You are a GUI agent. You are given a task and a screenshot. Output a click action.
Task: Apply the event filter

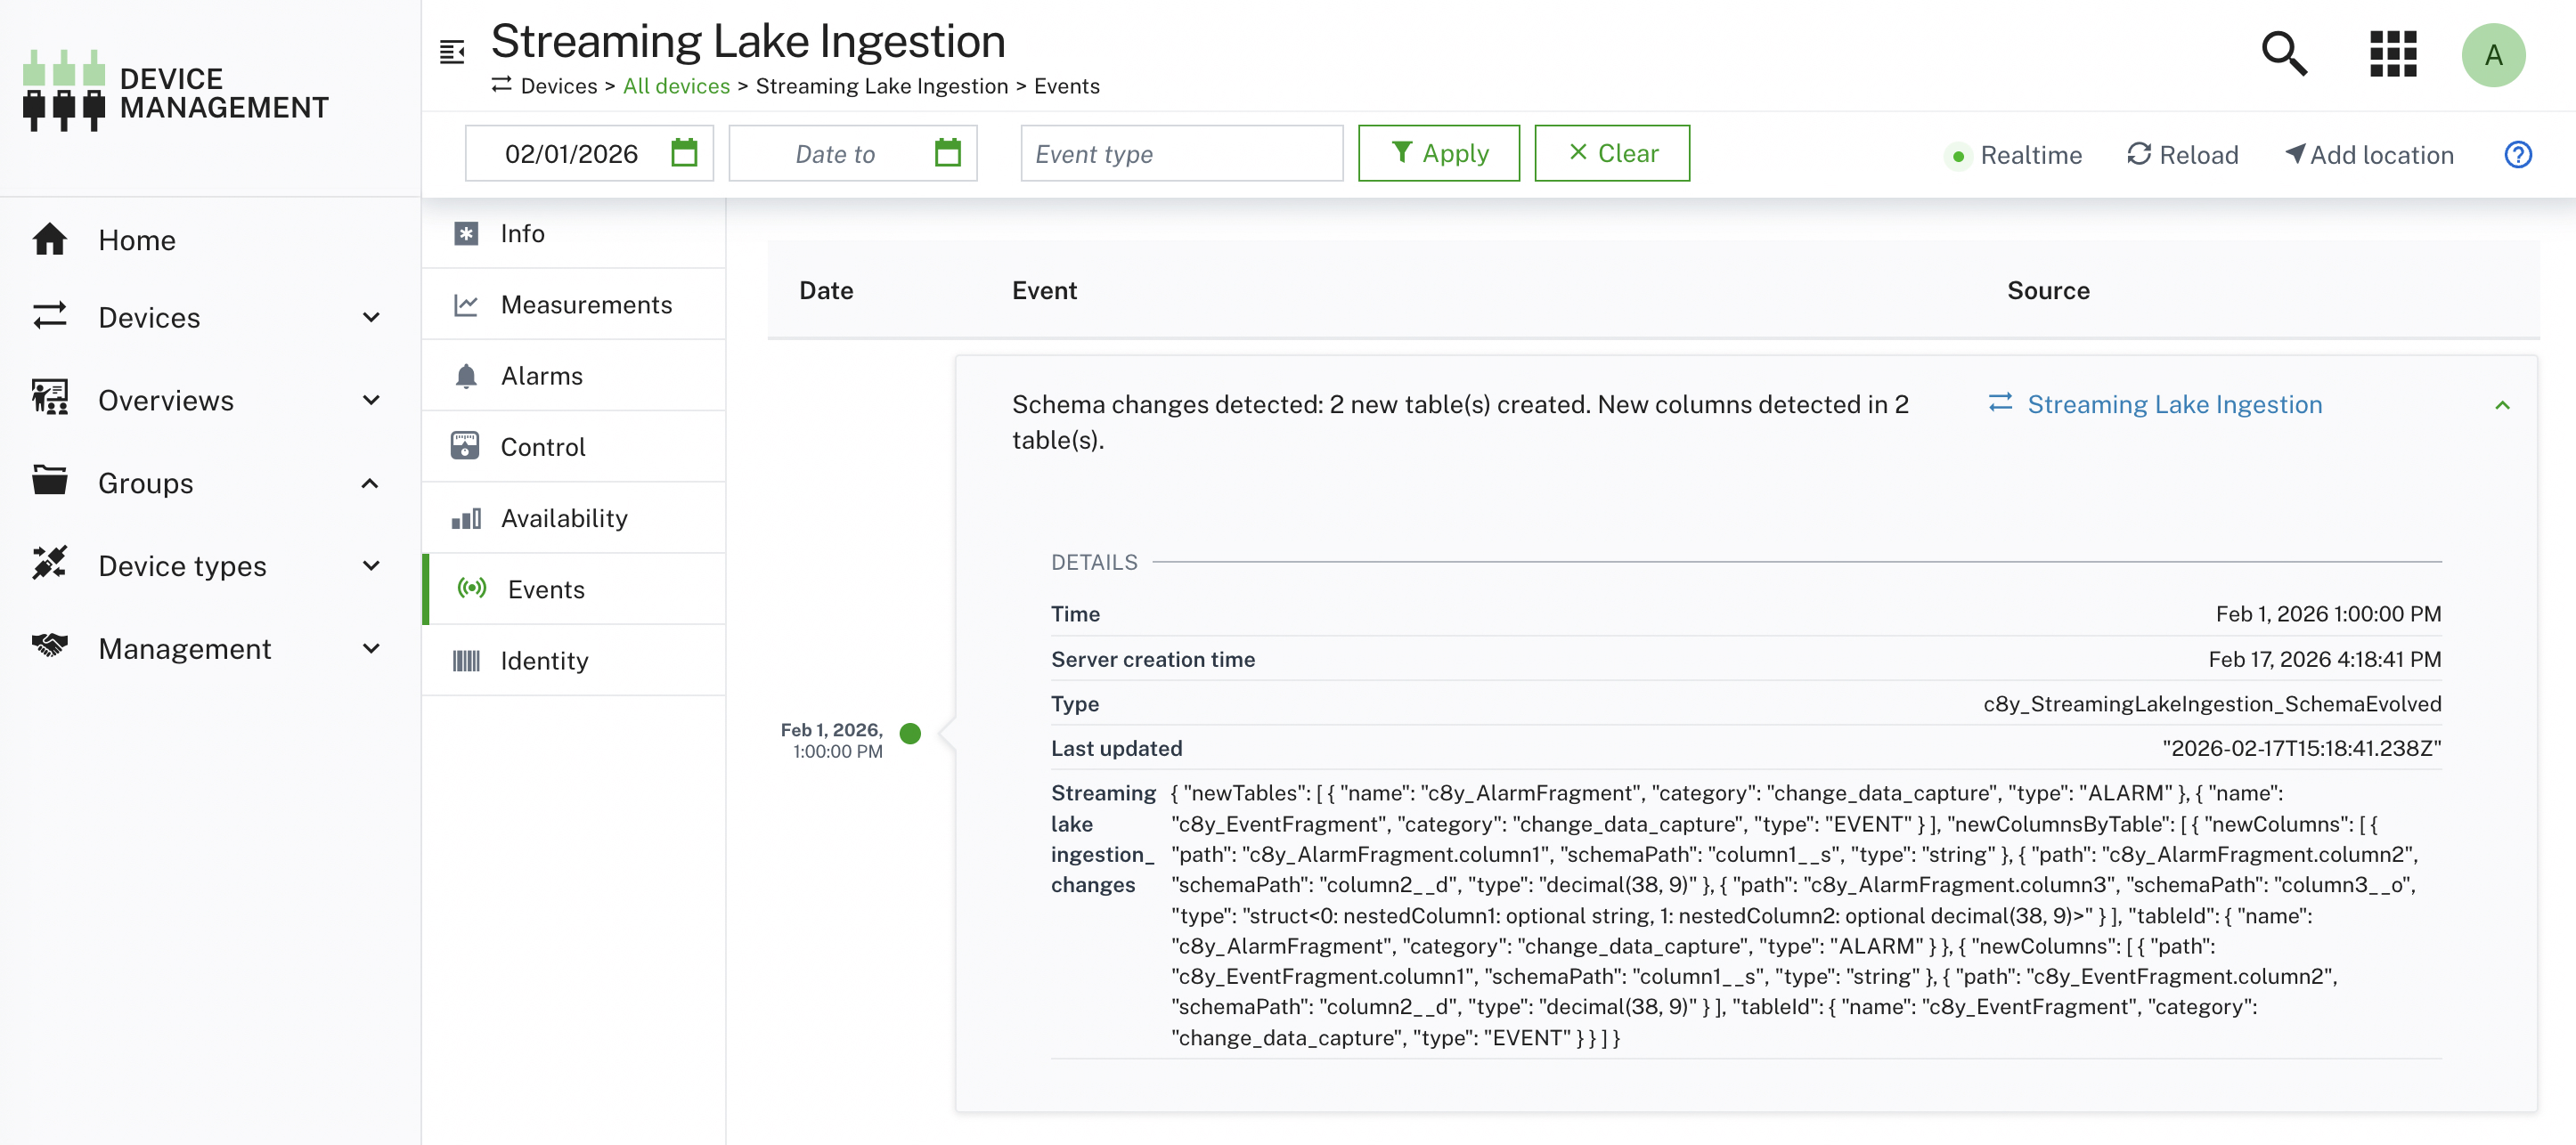pyautogui.click(x=1438, y=153)
